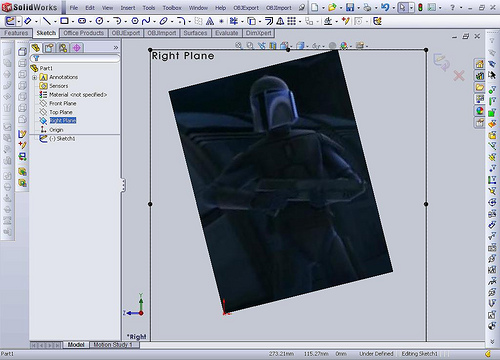Open the Tools menu
Screen dimensions: 500x360
tap(149, 8)
